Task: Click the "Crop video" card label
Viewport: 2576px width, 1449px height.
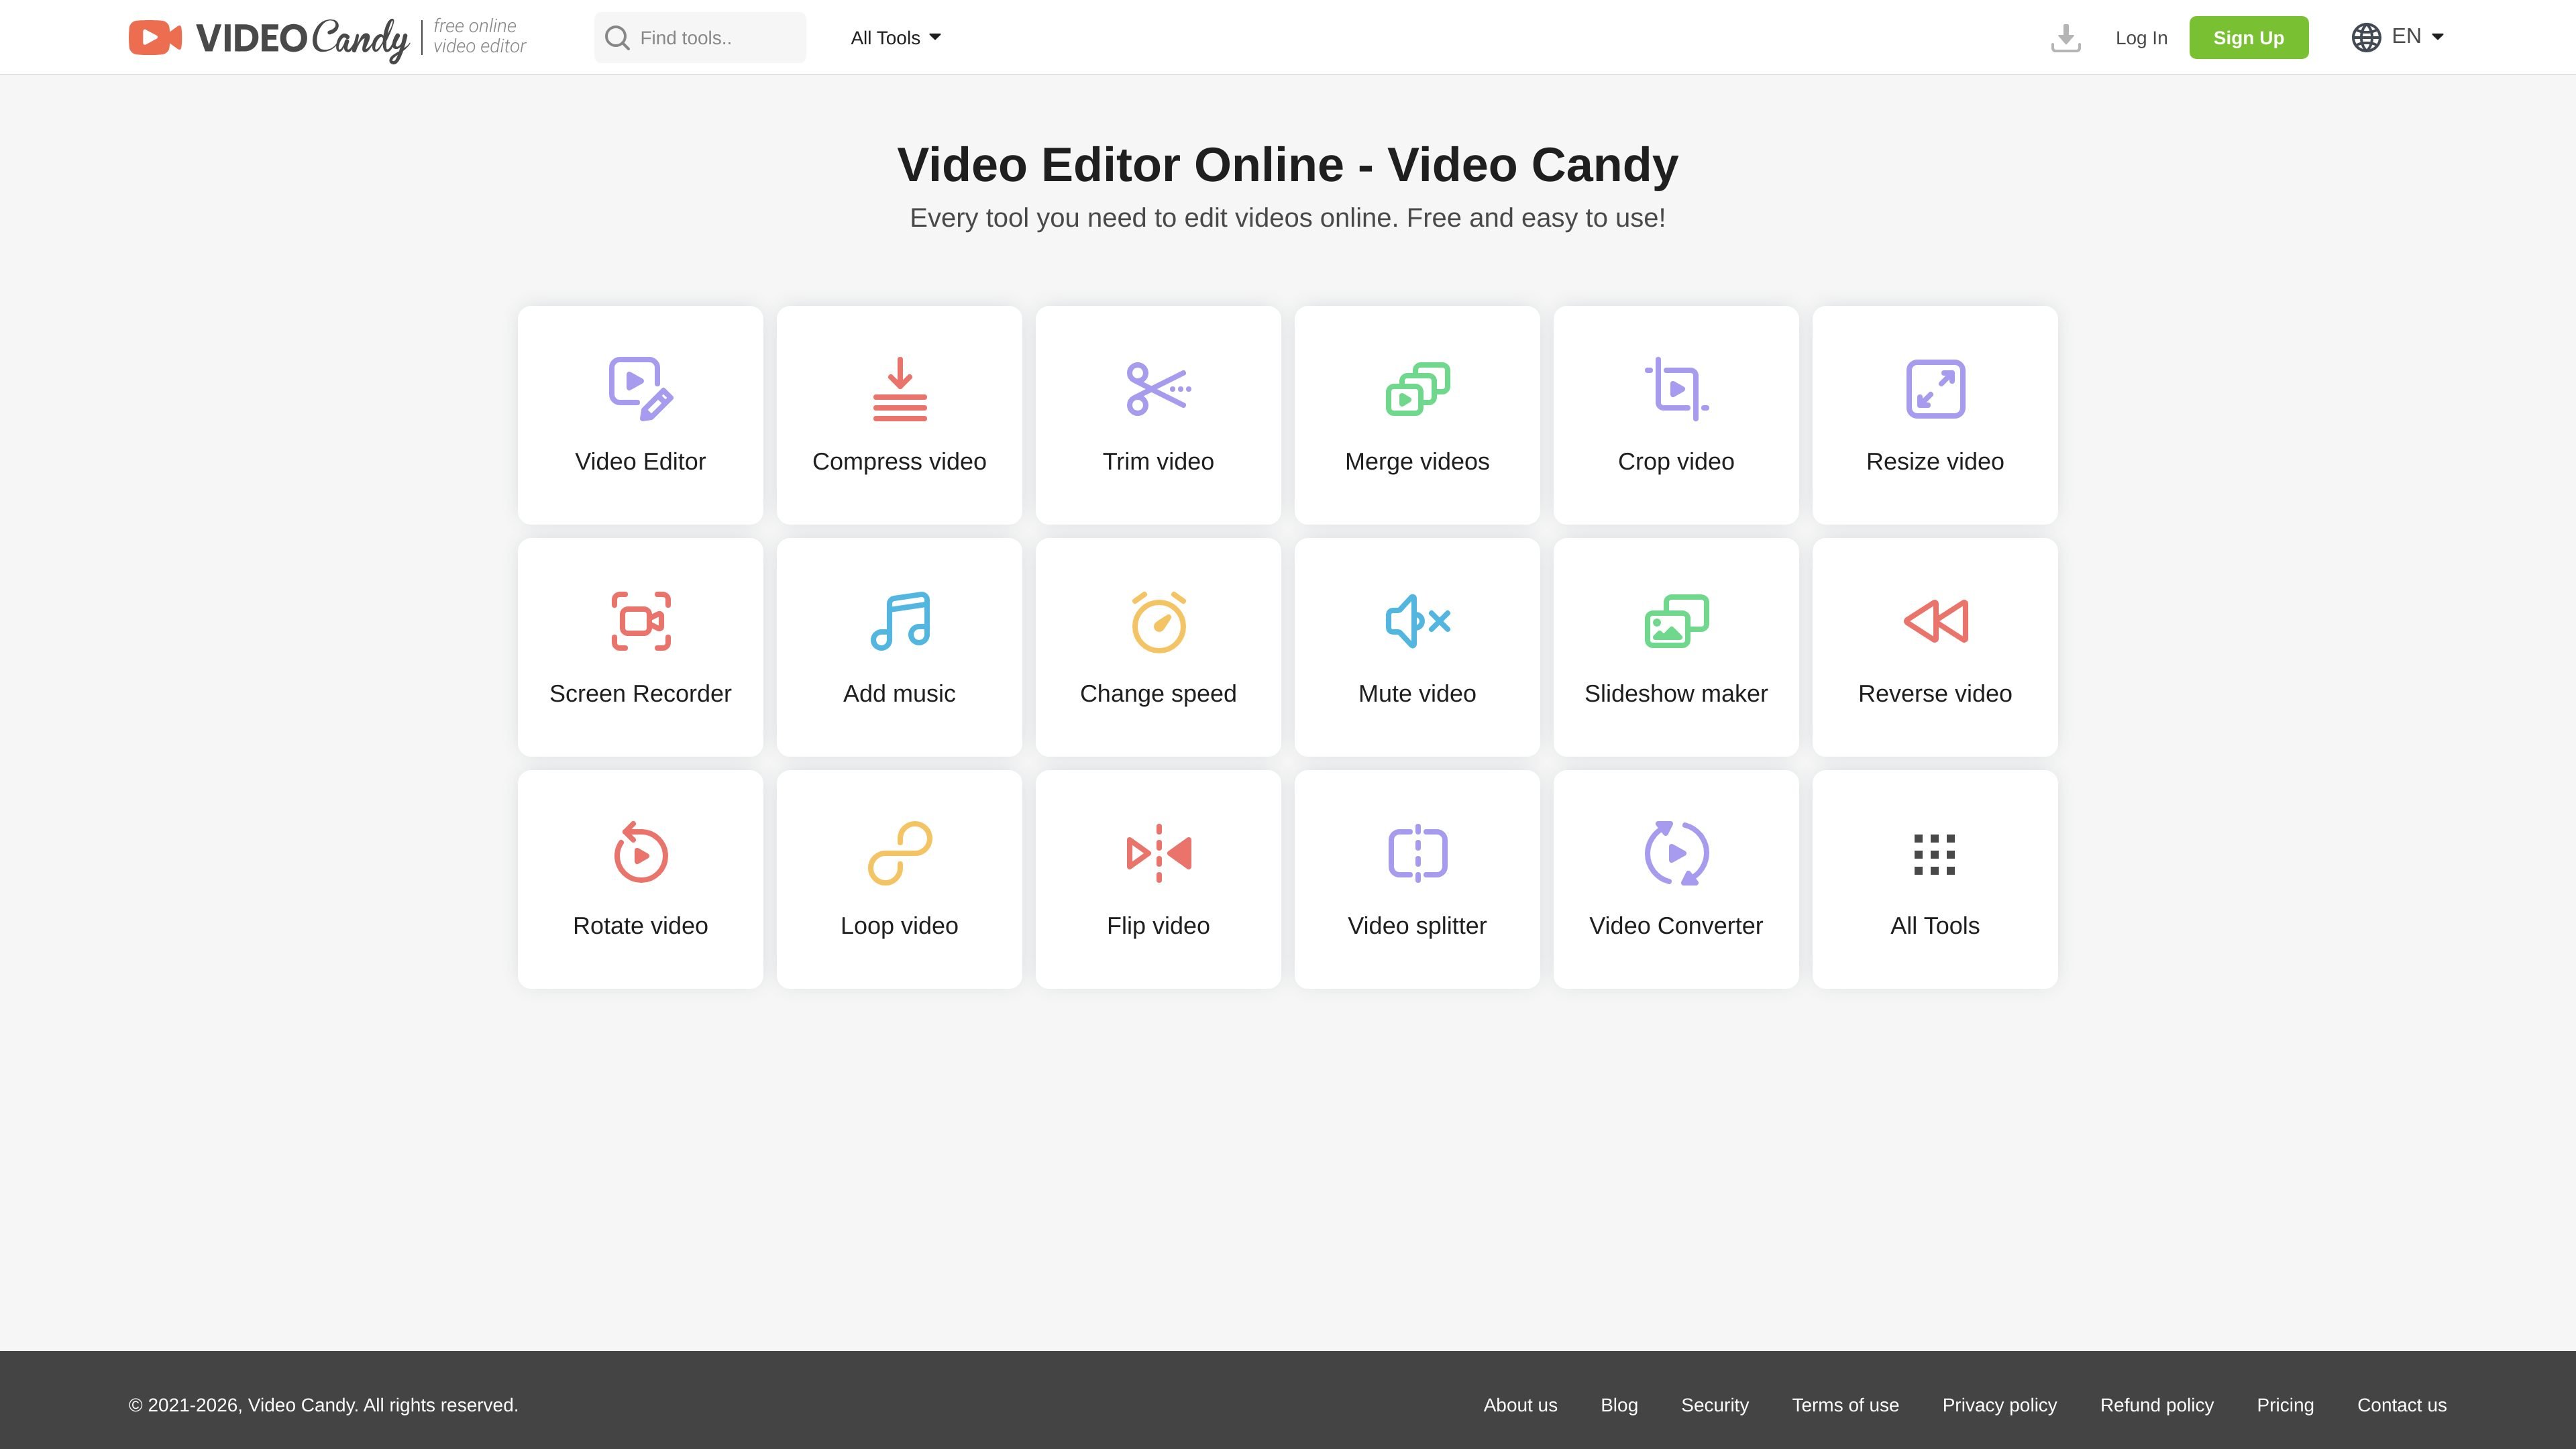Action: pos(1676,462)
